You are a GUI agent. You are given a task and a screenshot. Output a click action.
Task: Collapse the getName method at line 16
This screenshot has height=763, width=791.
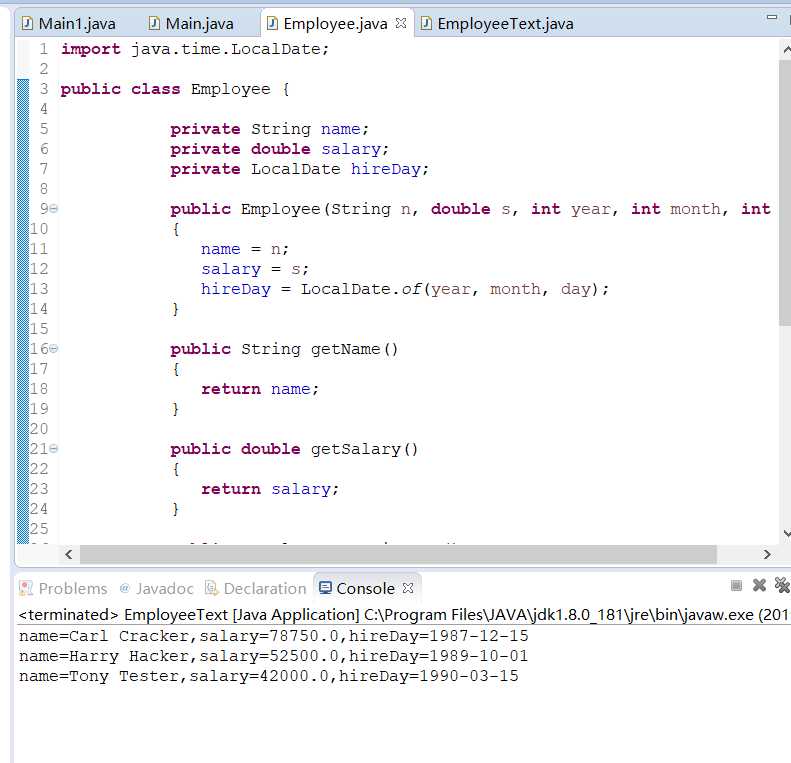[53, 348]
